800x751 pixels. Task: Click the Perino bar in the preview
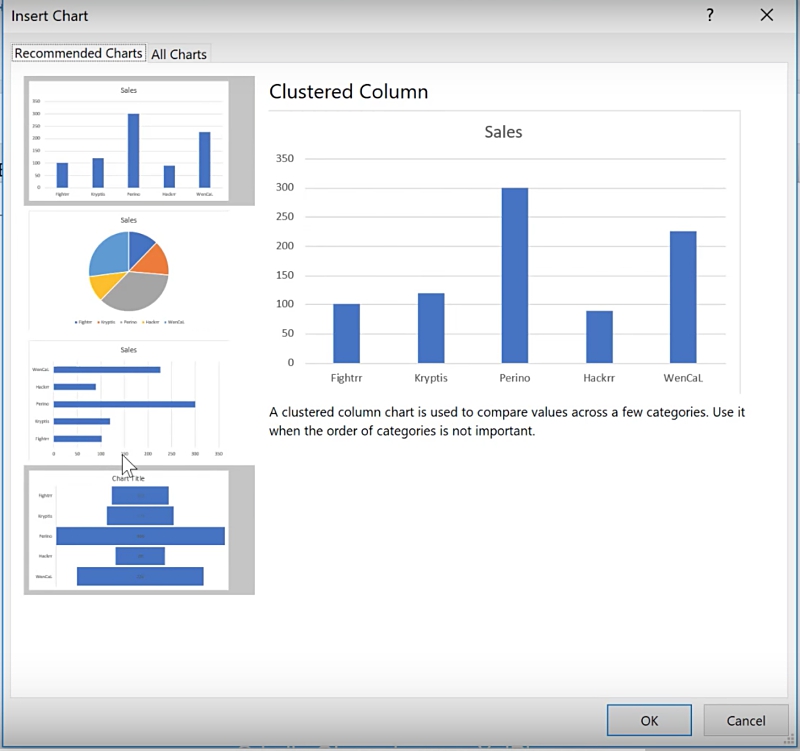coord(514,275)
